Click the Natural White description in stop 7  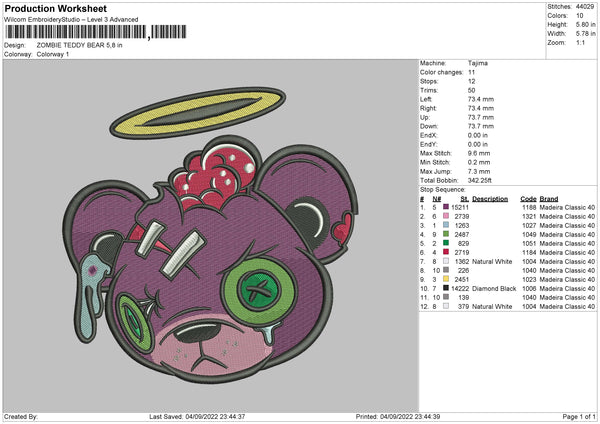493,262
